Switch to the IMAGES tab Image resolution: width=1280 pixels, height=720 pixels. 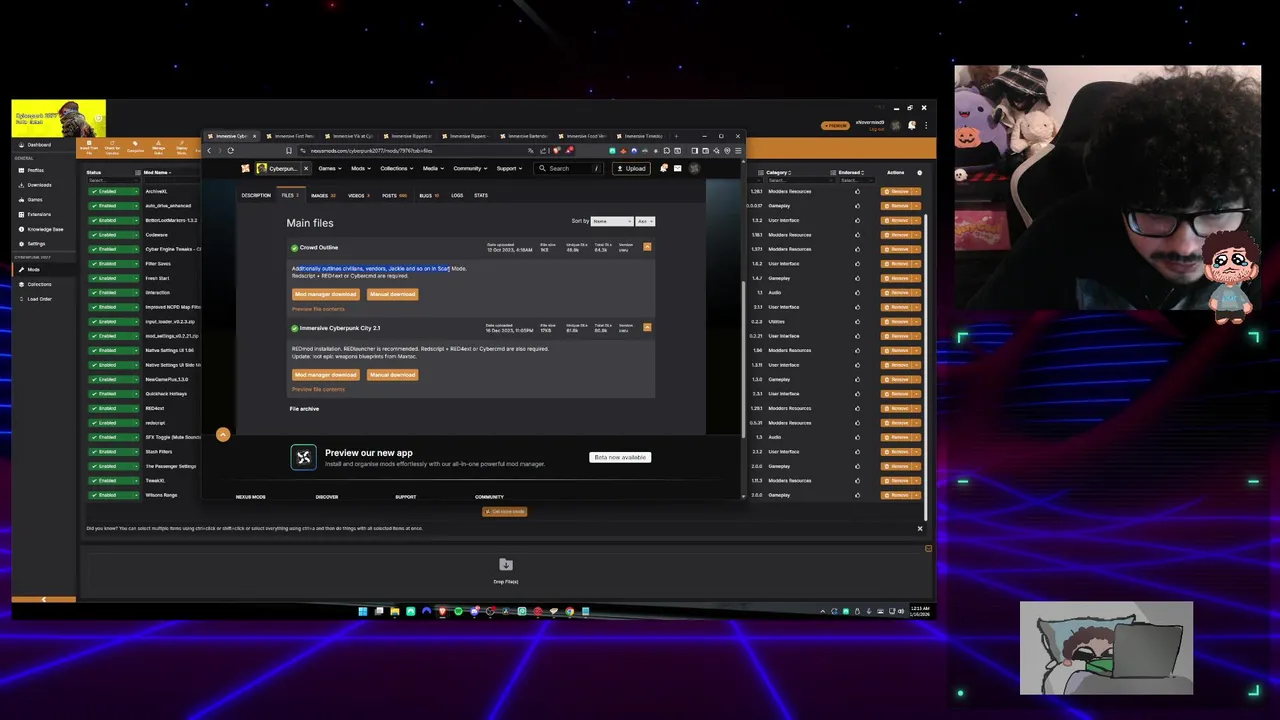tap(322, 195)
